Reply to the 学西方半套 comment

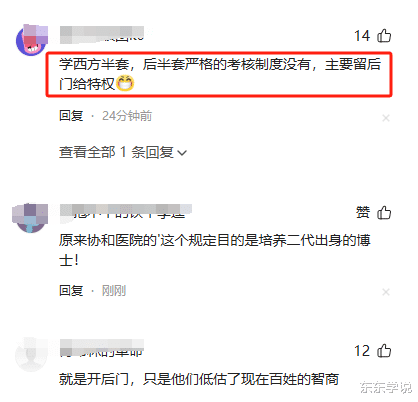(x=71, y=116)
